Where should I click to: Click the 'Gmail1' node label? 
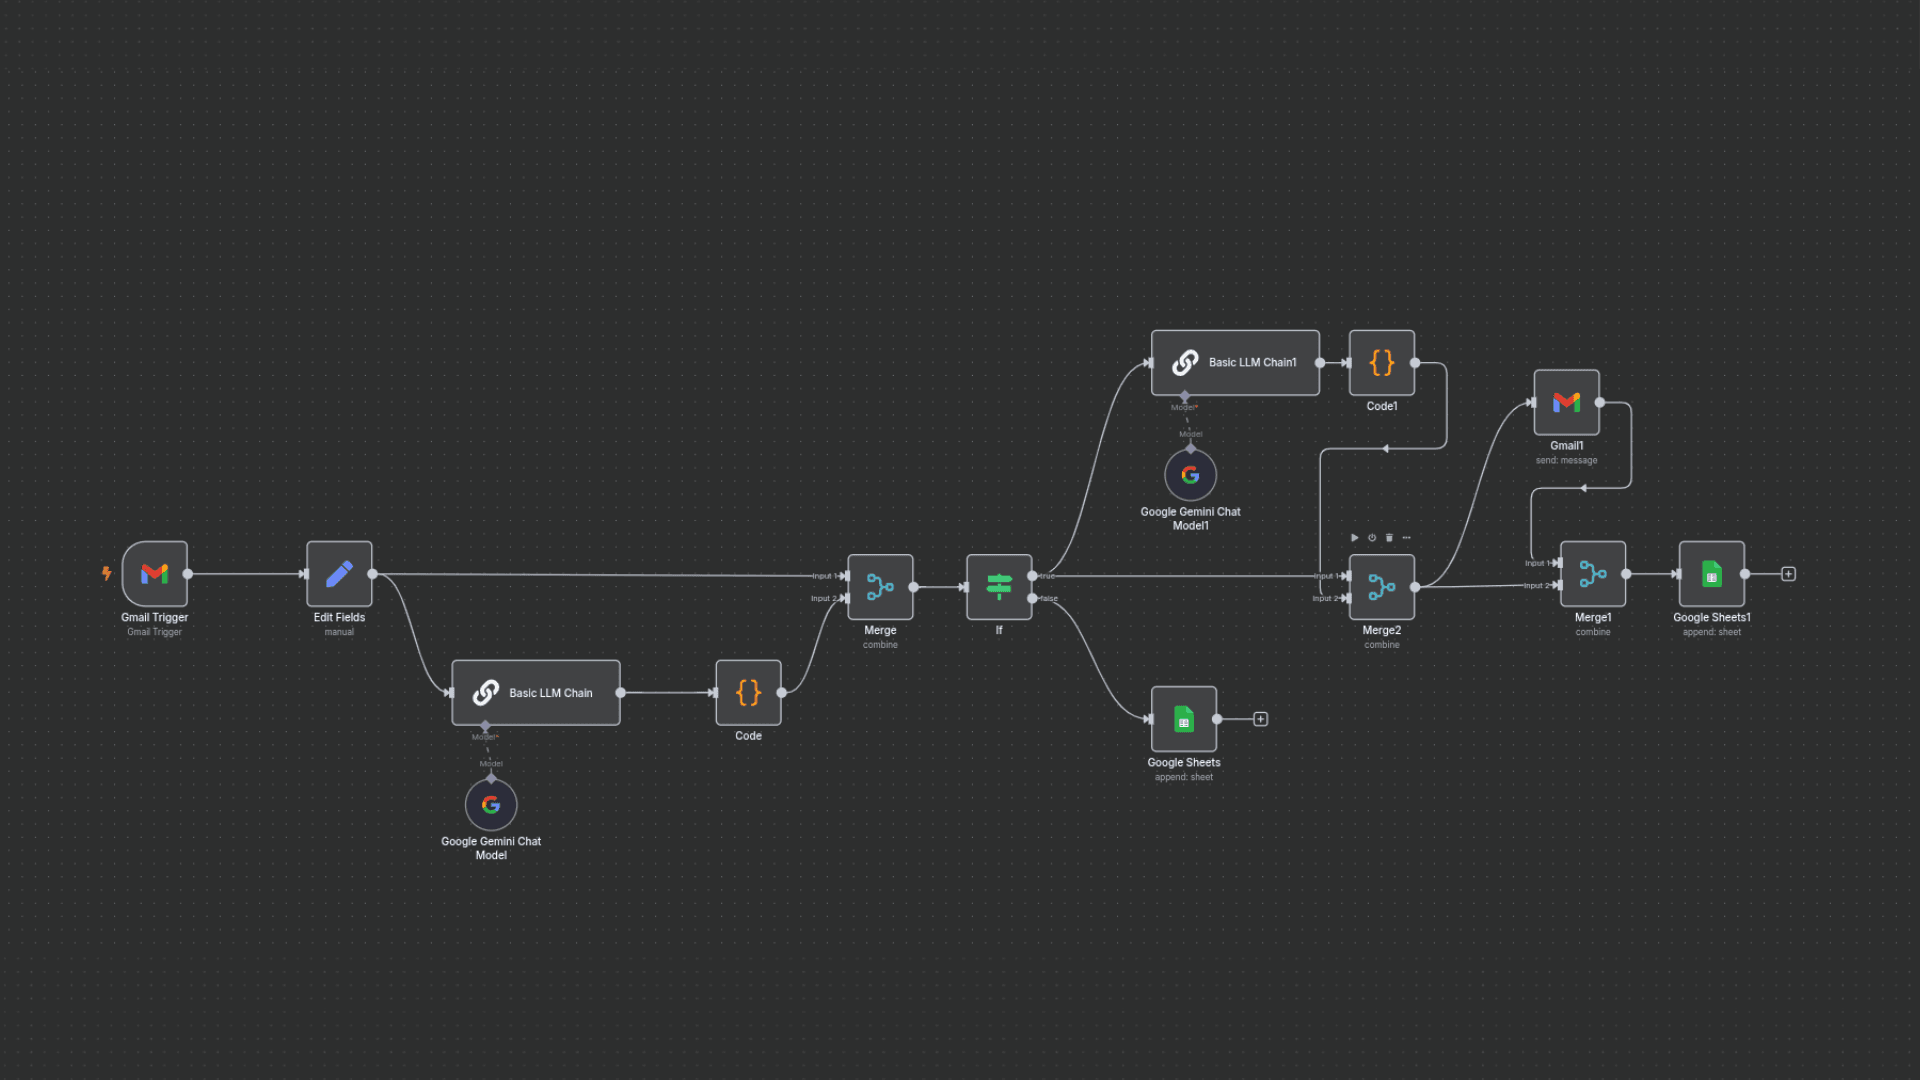[x=1567, y=446]
